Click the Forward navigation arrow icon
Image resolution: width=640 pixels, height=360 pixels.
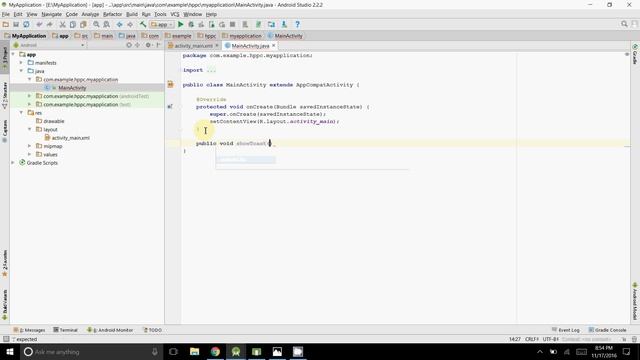pyautogui.click(x=130, y=24)
